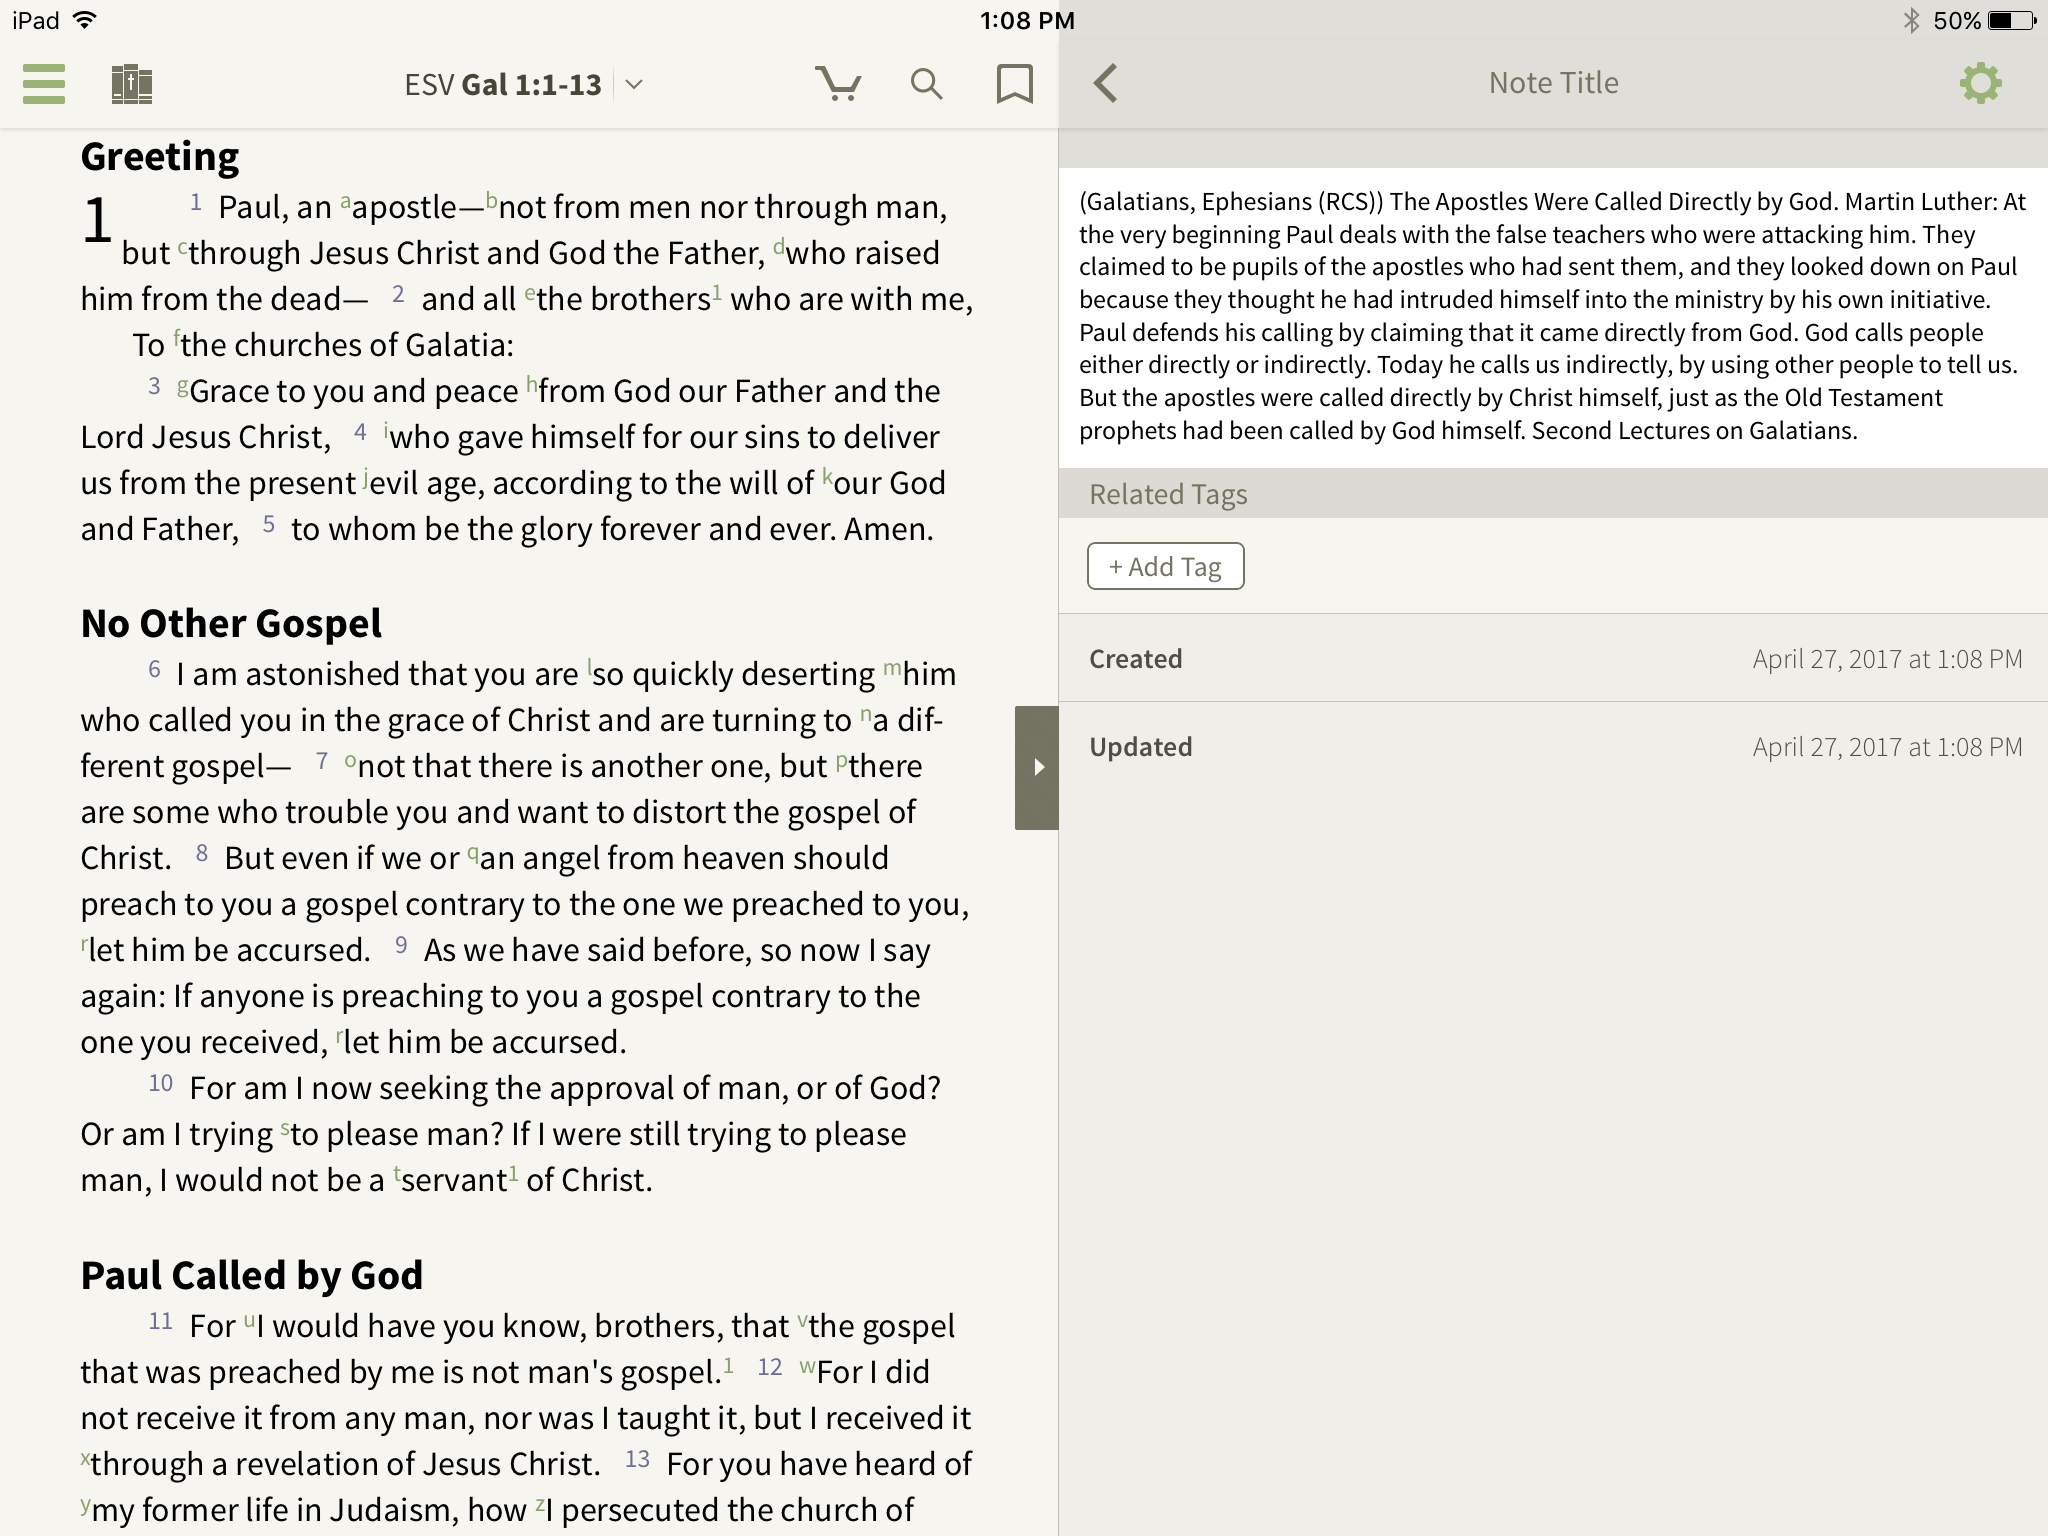Tap the large chapter number 1

pos(97,220)
